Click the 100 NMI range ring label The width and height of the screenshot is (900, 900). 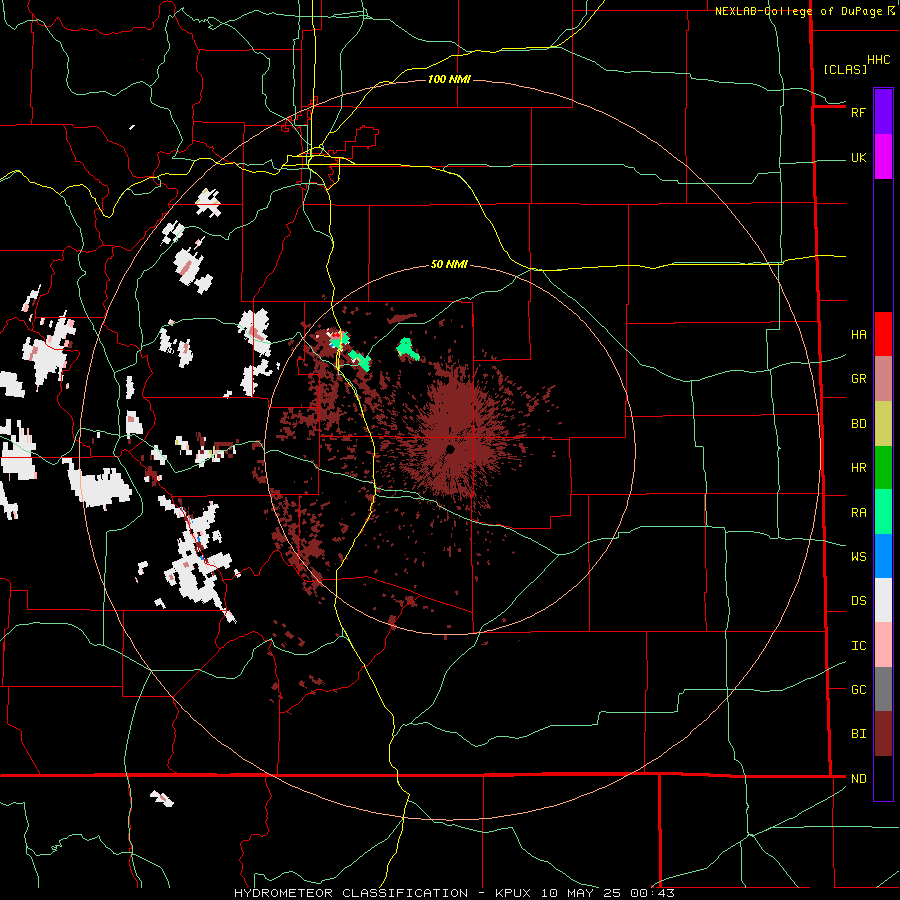449,79
